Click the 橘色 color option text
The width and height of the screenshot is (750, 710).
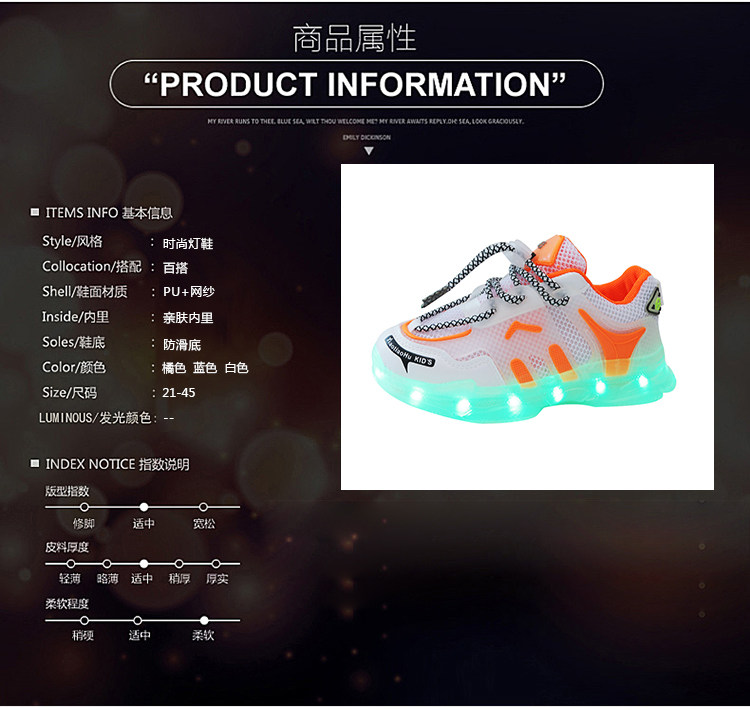(174, 367)
